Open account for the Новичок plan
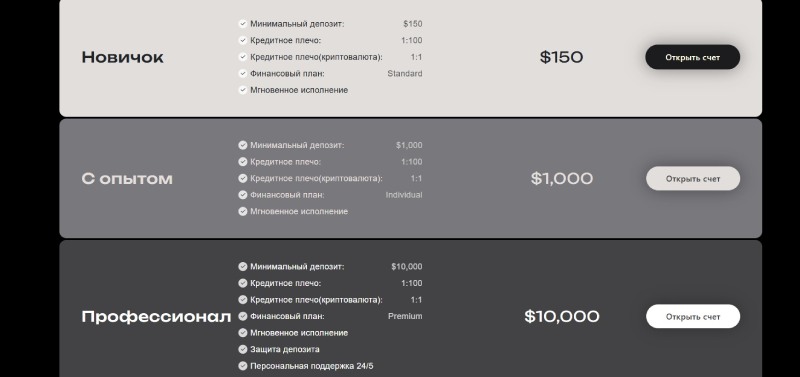Image resolution: width=800 pixels, height=377 pixels. (x=692, y=57)
